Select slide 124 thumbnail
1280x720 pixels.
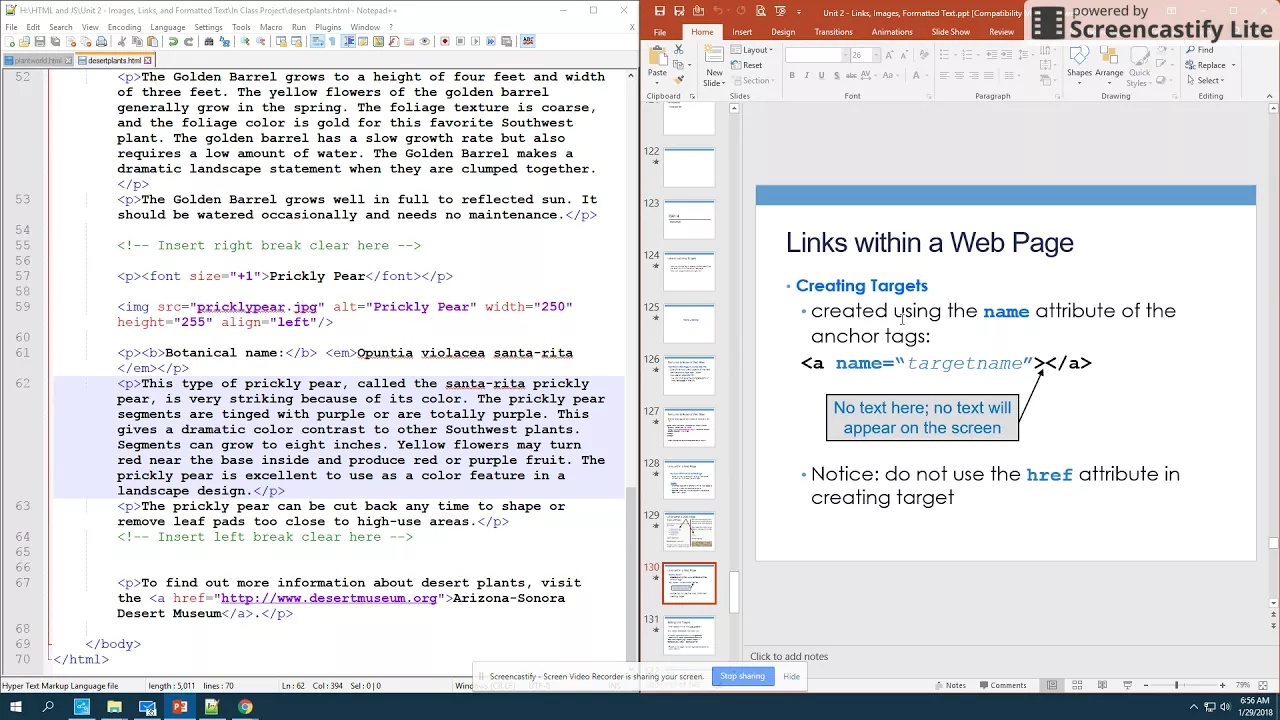click(689, 271)
